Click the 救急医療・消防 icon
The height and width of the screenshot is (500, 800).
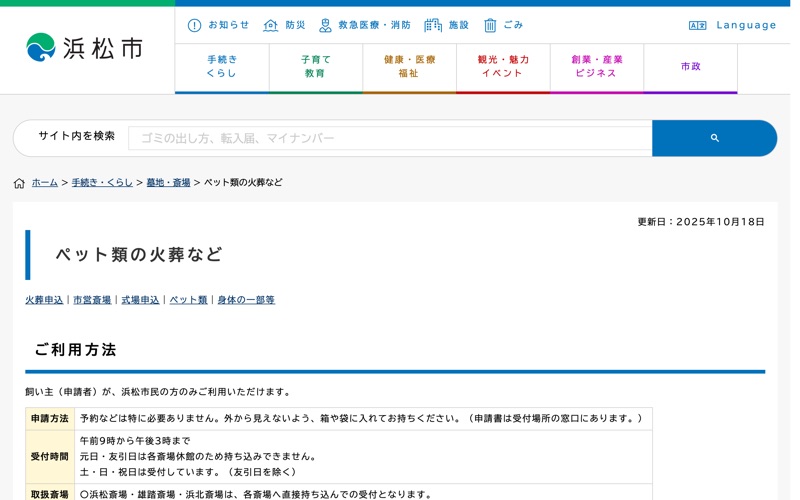[325, 25]
